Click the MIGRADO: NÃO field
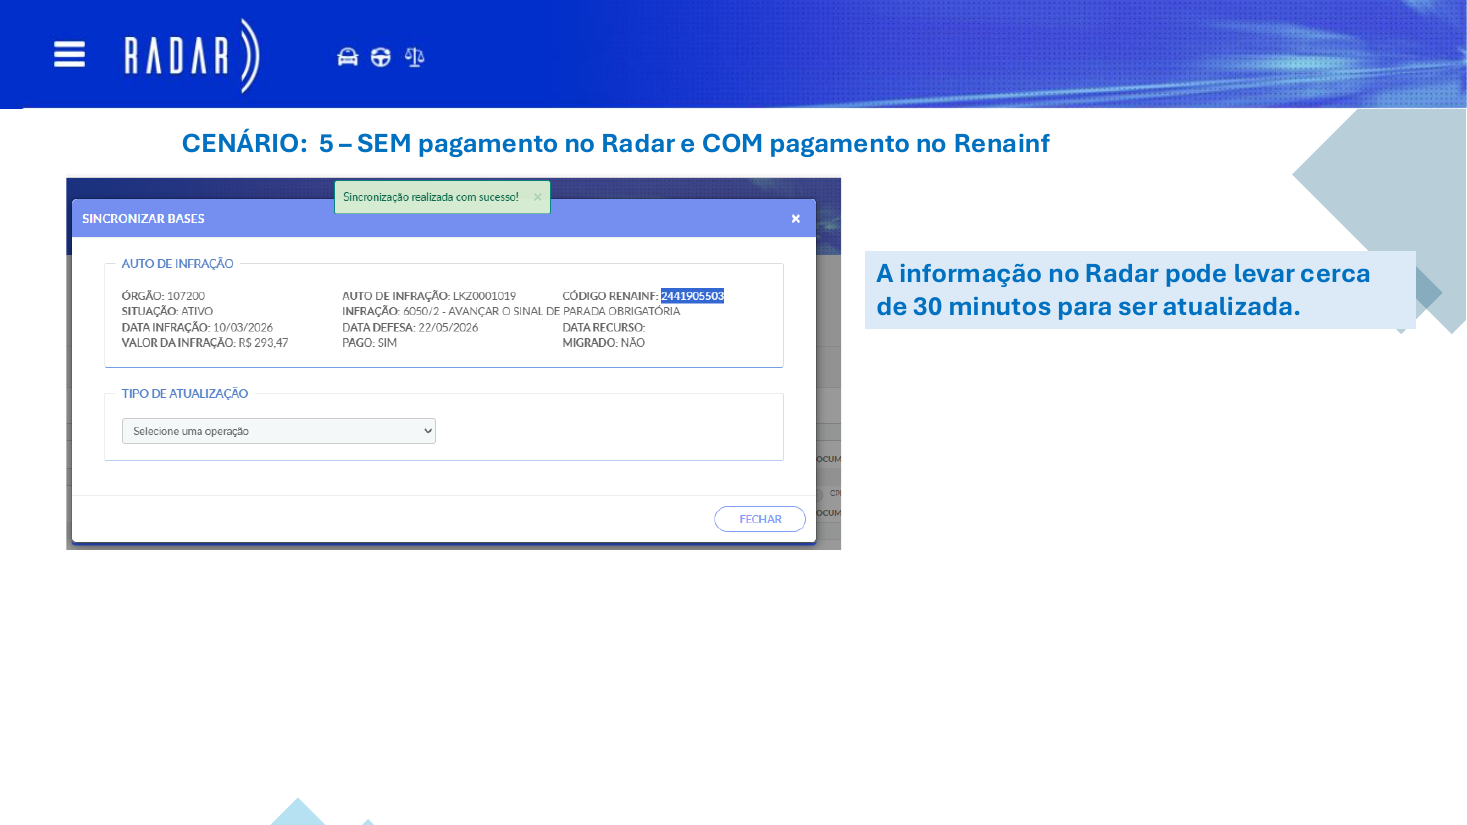 (604, 343)
